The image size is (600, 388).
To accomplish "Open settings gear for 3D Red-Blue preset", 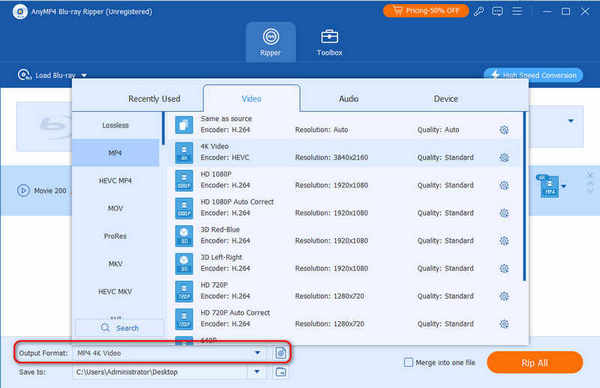I will 504,241.
